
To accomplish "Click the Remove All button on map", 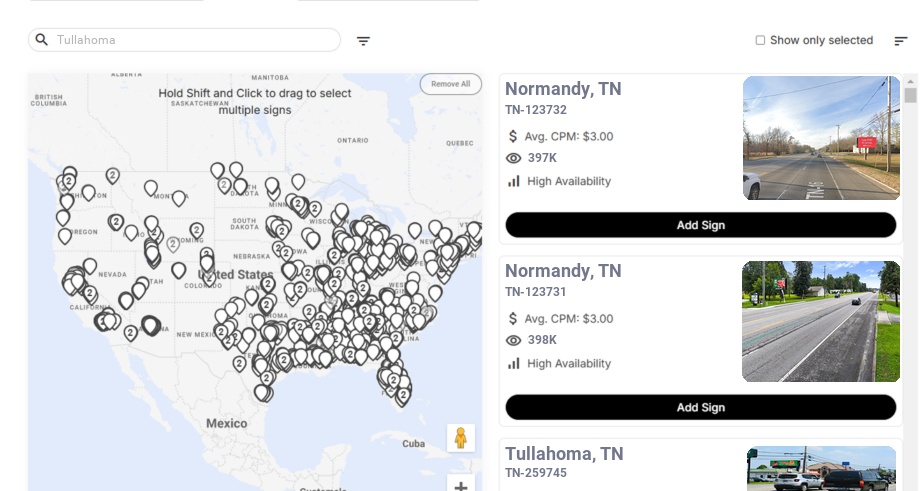I will tap(450, 84).
